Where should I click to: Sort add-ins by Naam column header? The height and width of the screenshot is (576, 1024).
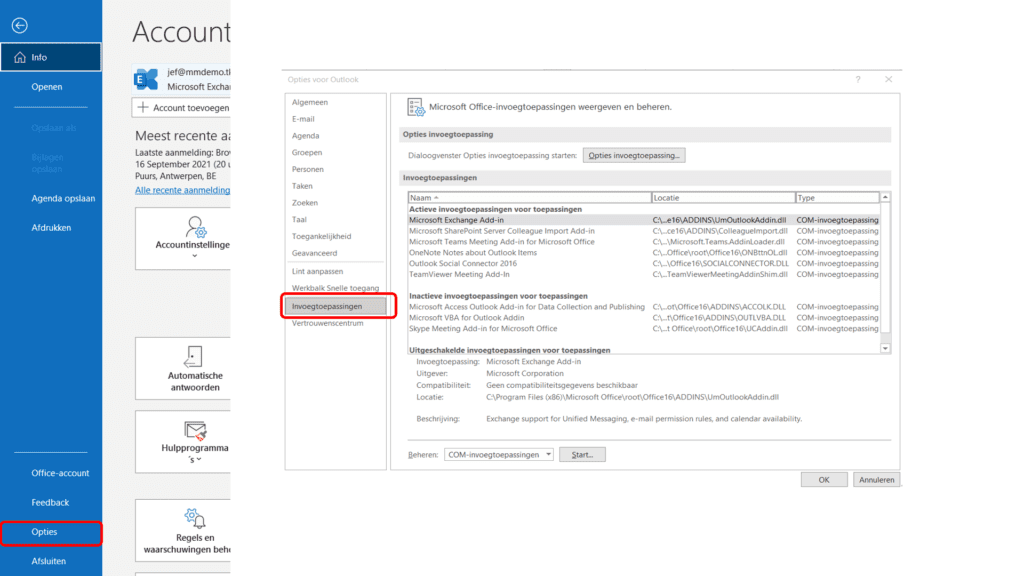click(530, 197)
